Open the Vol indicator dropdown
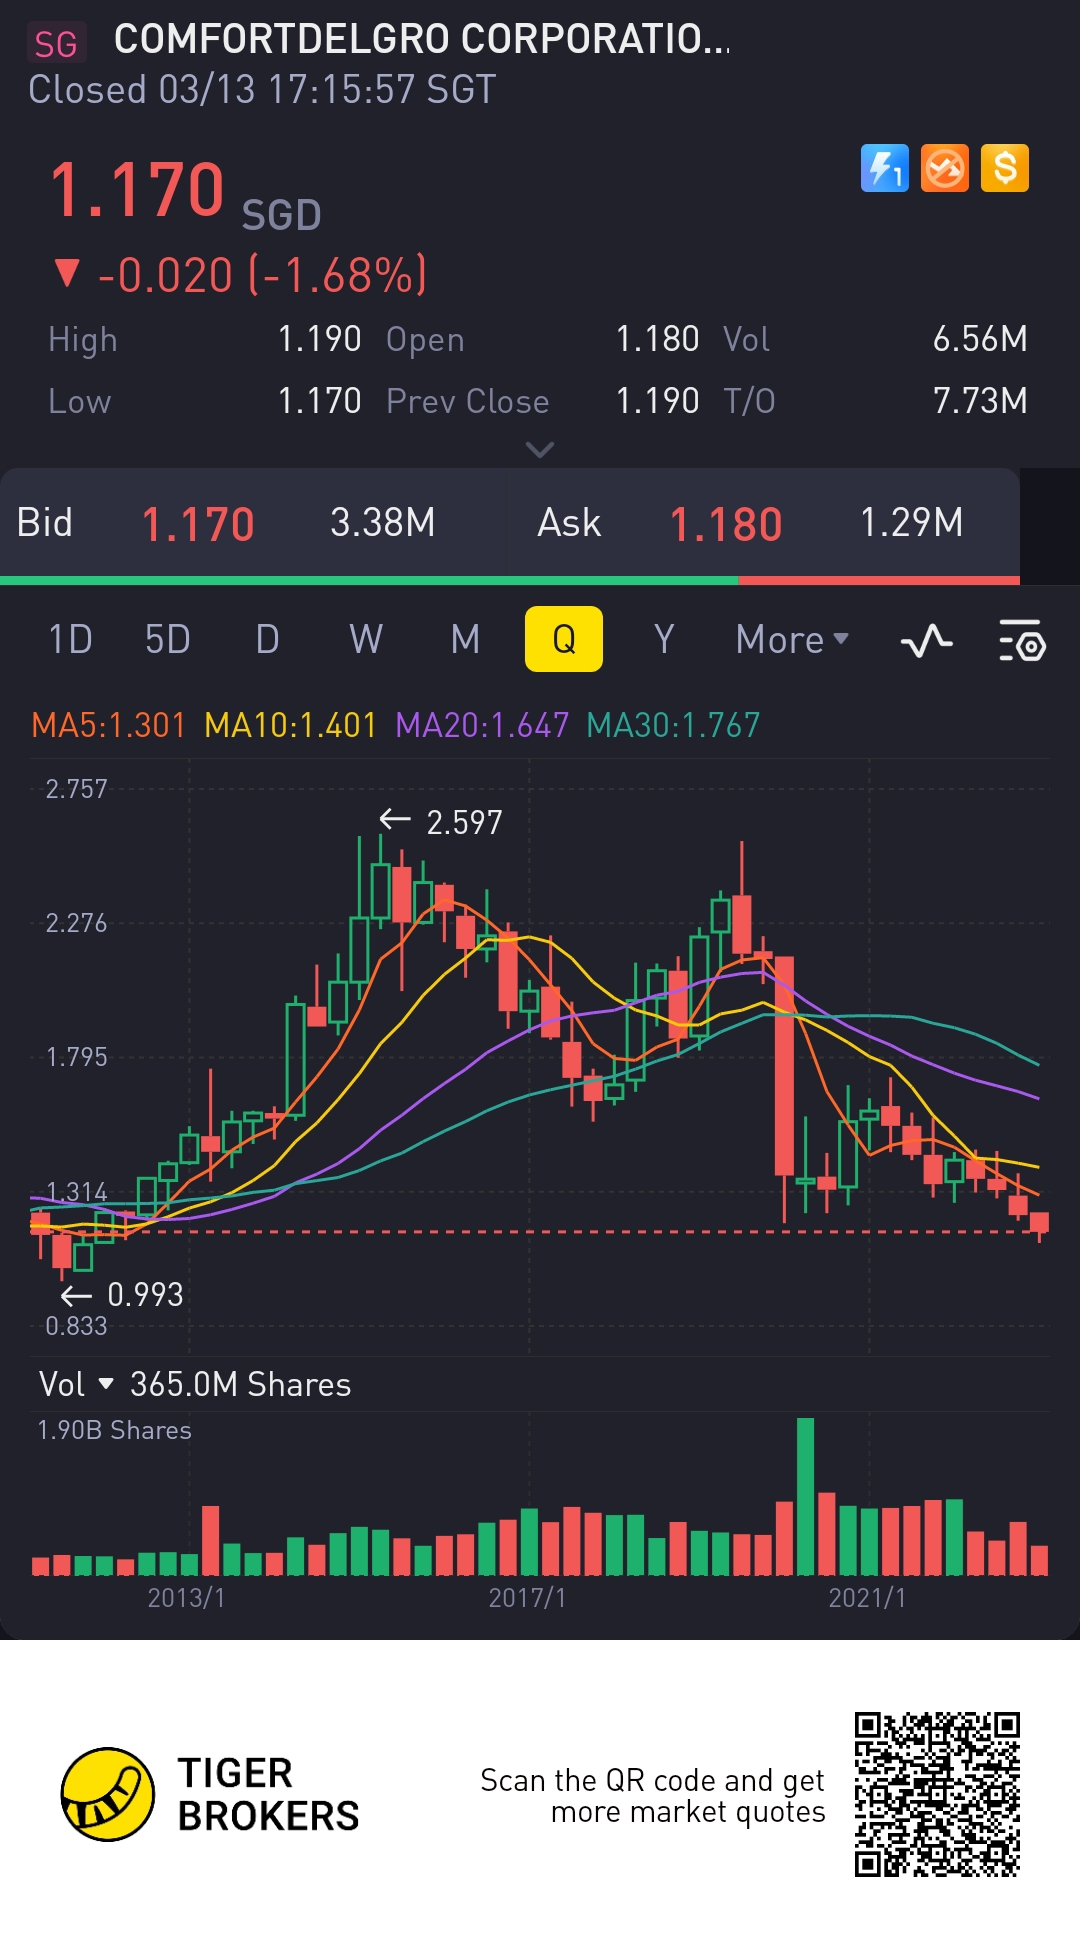This screenshot has width=1080, height=1950. 76,1384
